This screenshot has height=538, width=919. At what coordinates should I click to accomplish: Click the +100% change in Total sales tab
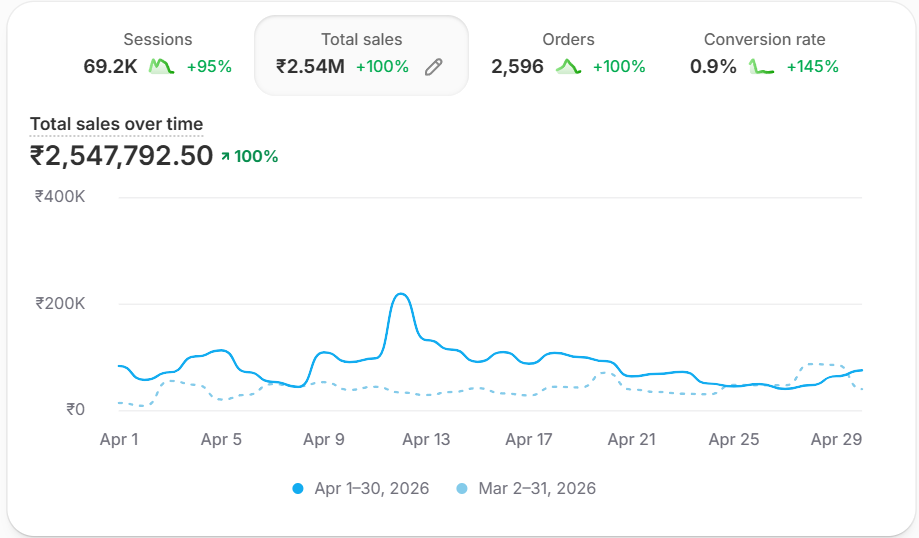click(382, 67)
